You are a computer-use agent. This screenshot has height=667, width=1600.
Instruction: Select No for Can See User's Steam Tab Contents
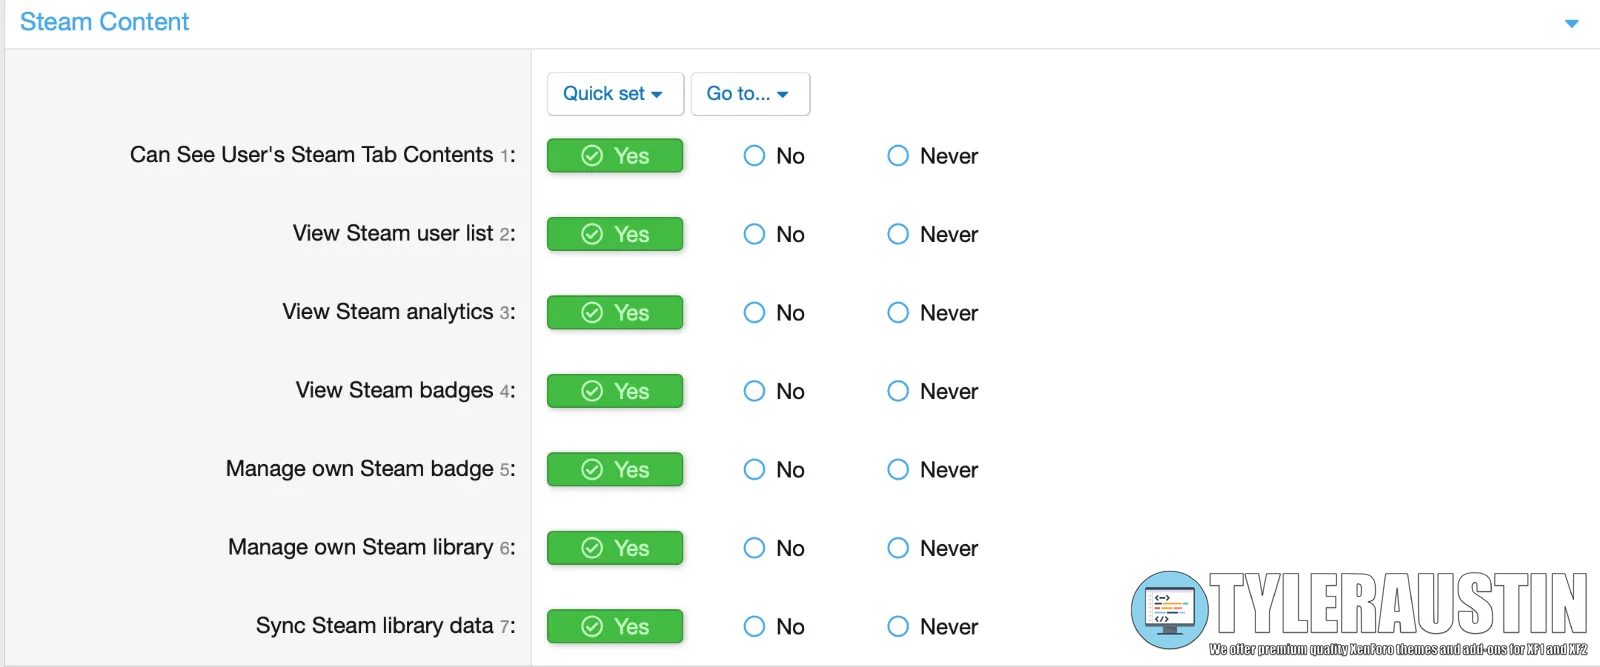[x=755, y=156]
